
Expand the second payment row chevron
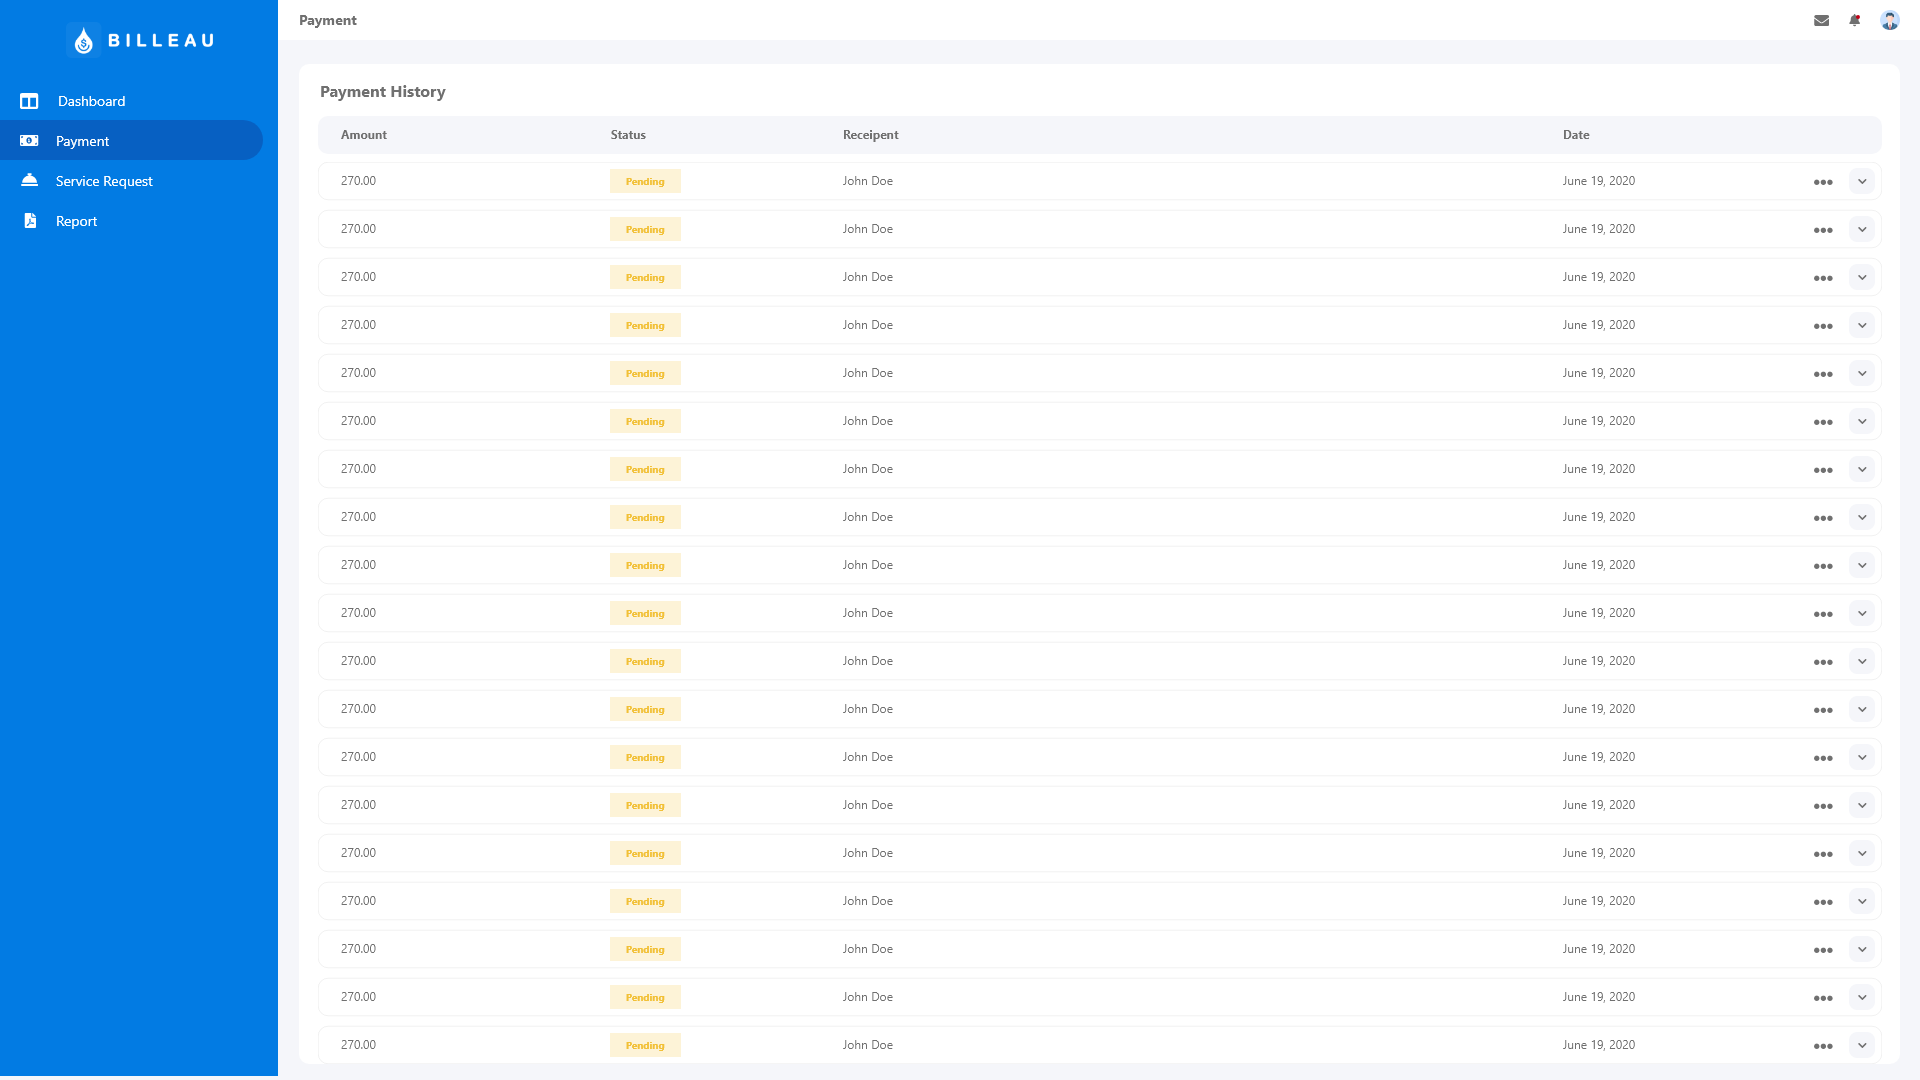[1861, 229]
